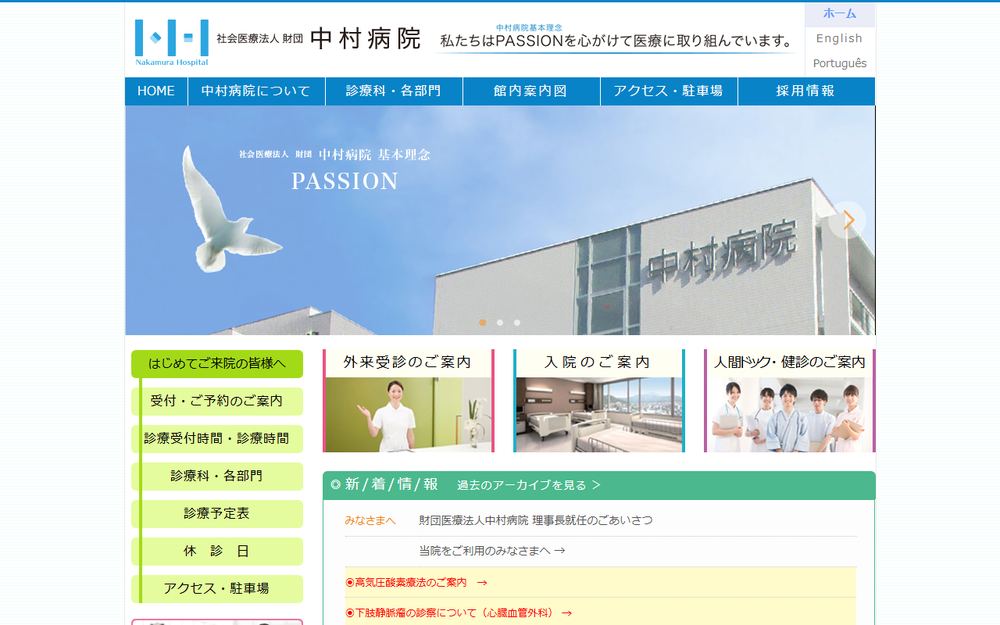Open 休診日 sidebar button
Viewport: 1000px width, 625px height.
(217, 551)
